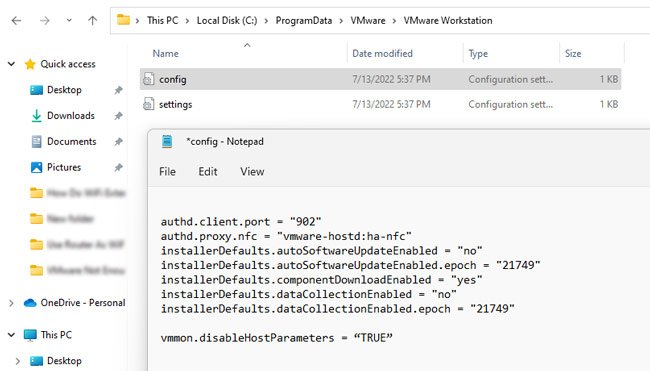Sort files by Date modified column
The width and height of the screenshot is (650, 371).
point(382,53)
